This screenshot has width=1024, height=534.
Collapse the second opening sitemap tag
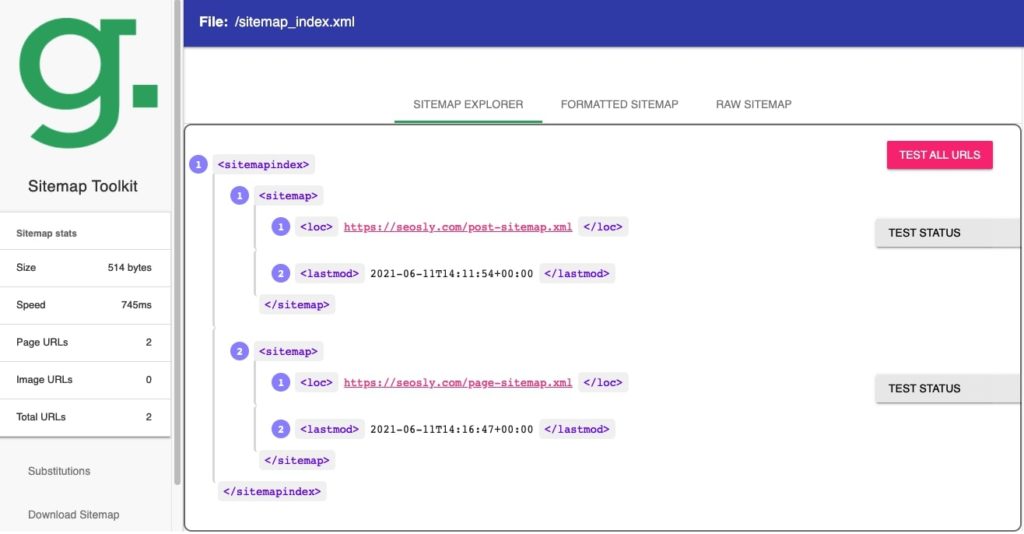coord(289,351)
